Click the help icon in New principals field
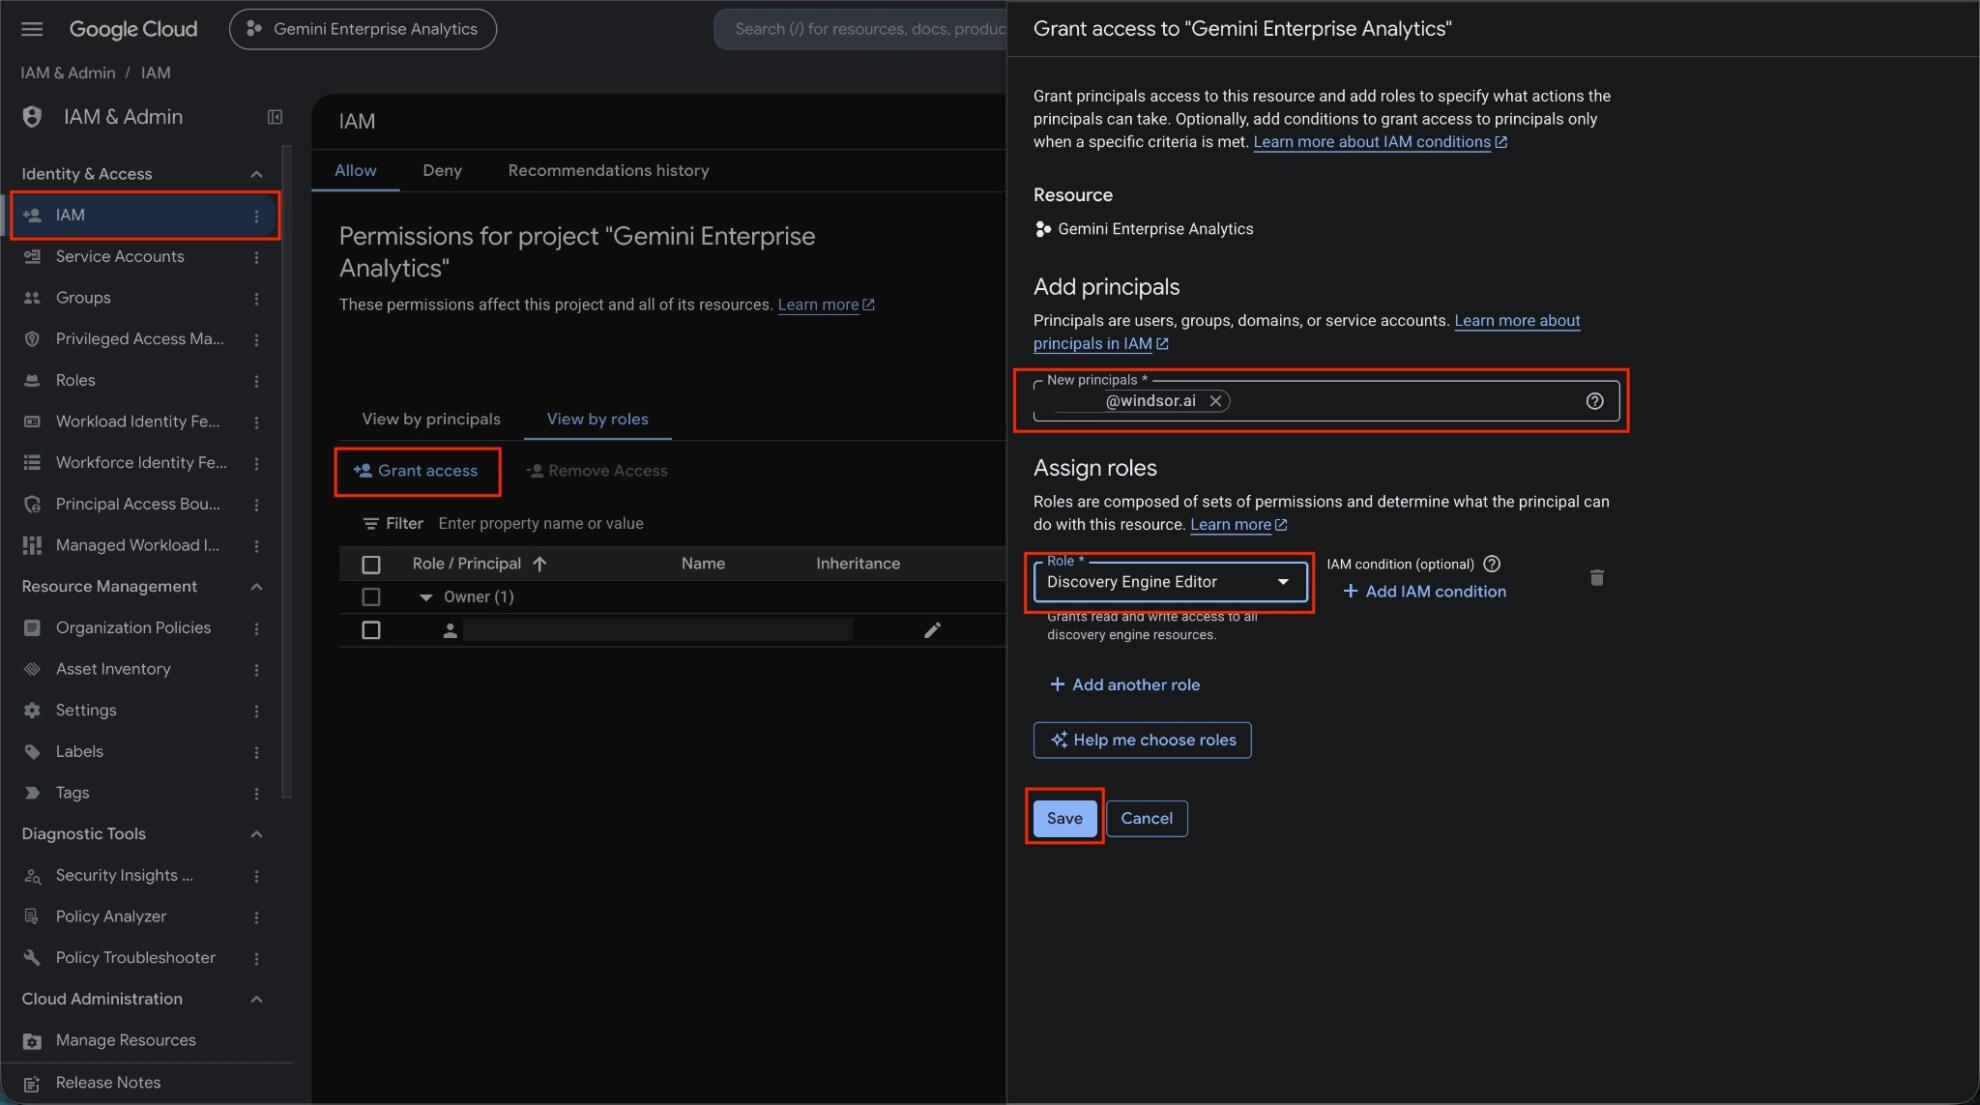Viewport: 1980px width, 1105px height. click(x=1594, y=401)
